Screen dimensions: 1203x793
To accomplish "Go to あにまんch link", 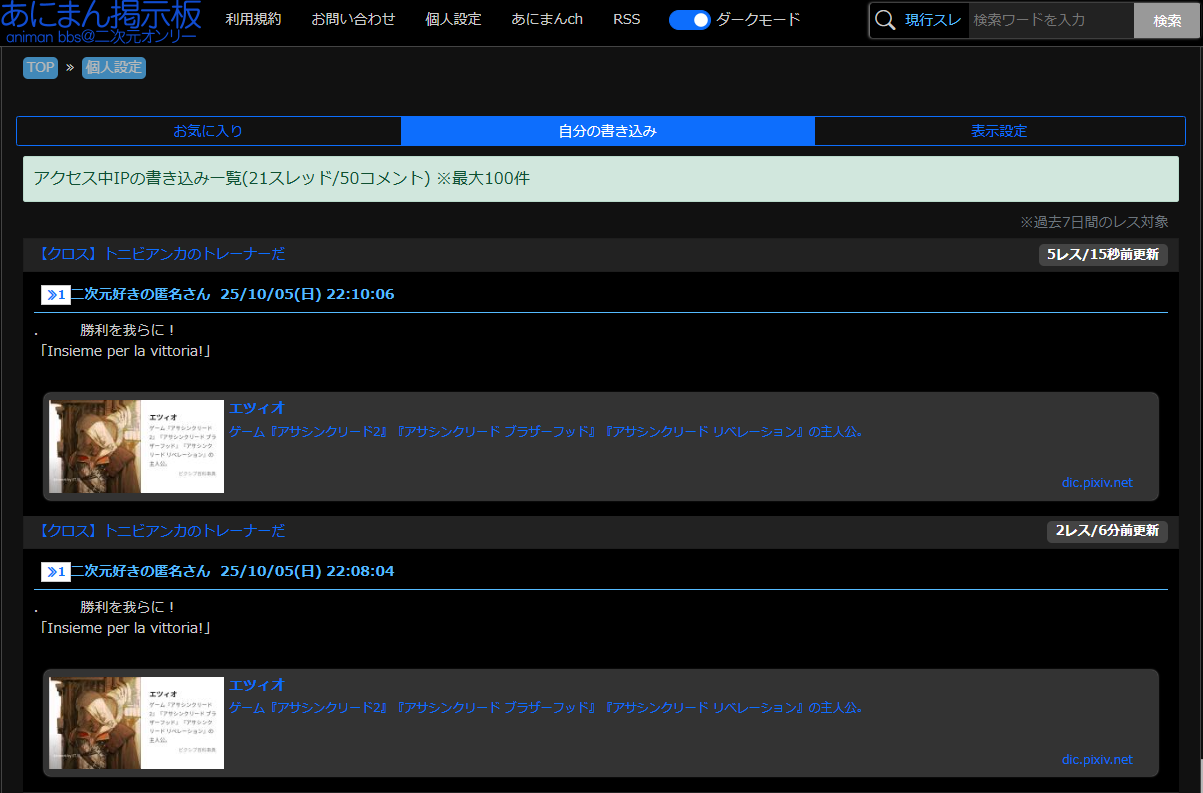I will (547, 20).
